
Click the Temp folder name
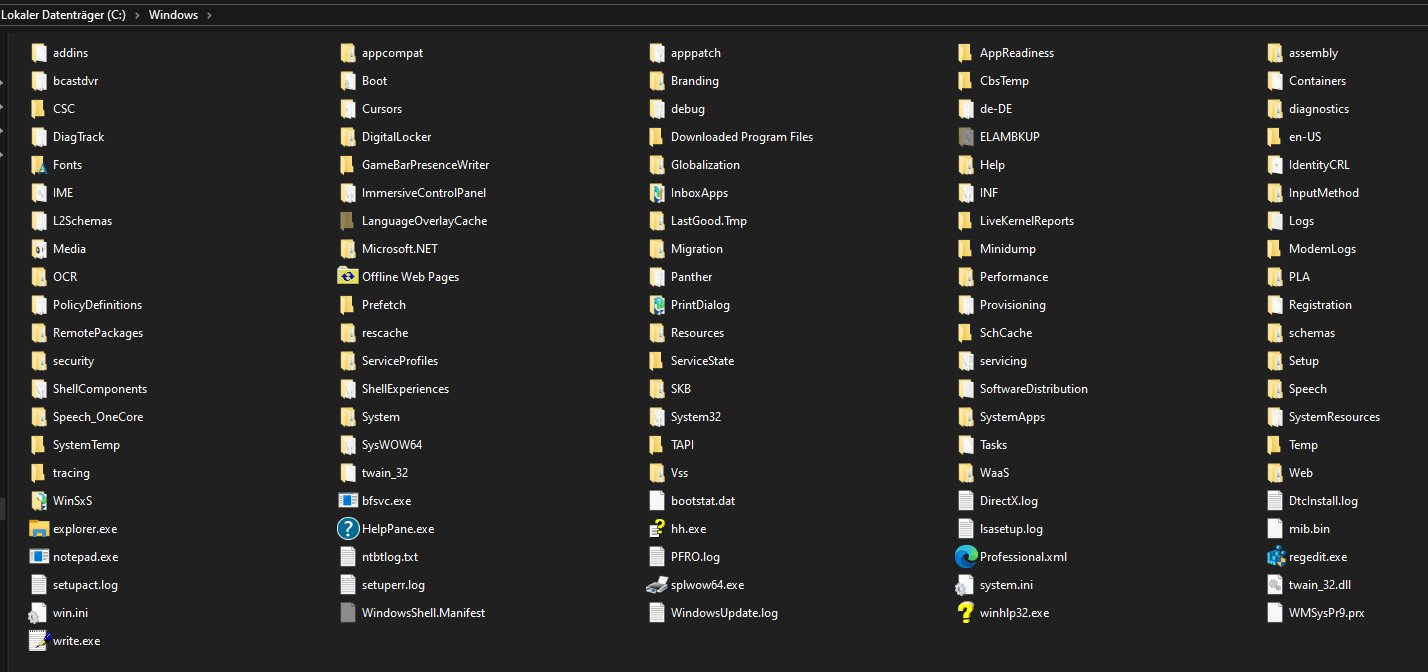(x=1303, y=445)
